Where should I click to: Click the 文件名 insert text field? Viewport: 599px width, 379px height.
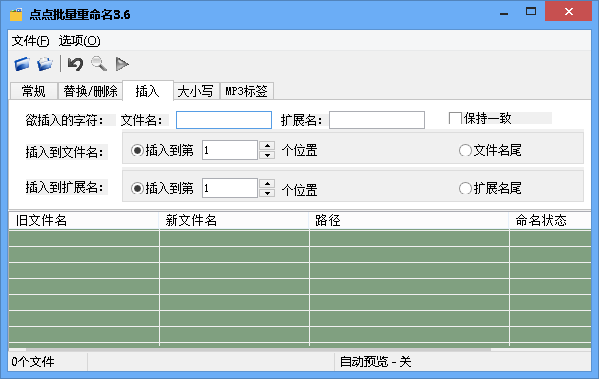224,120
